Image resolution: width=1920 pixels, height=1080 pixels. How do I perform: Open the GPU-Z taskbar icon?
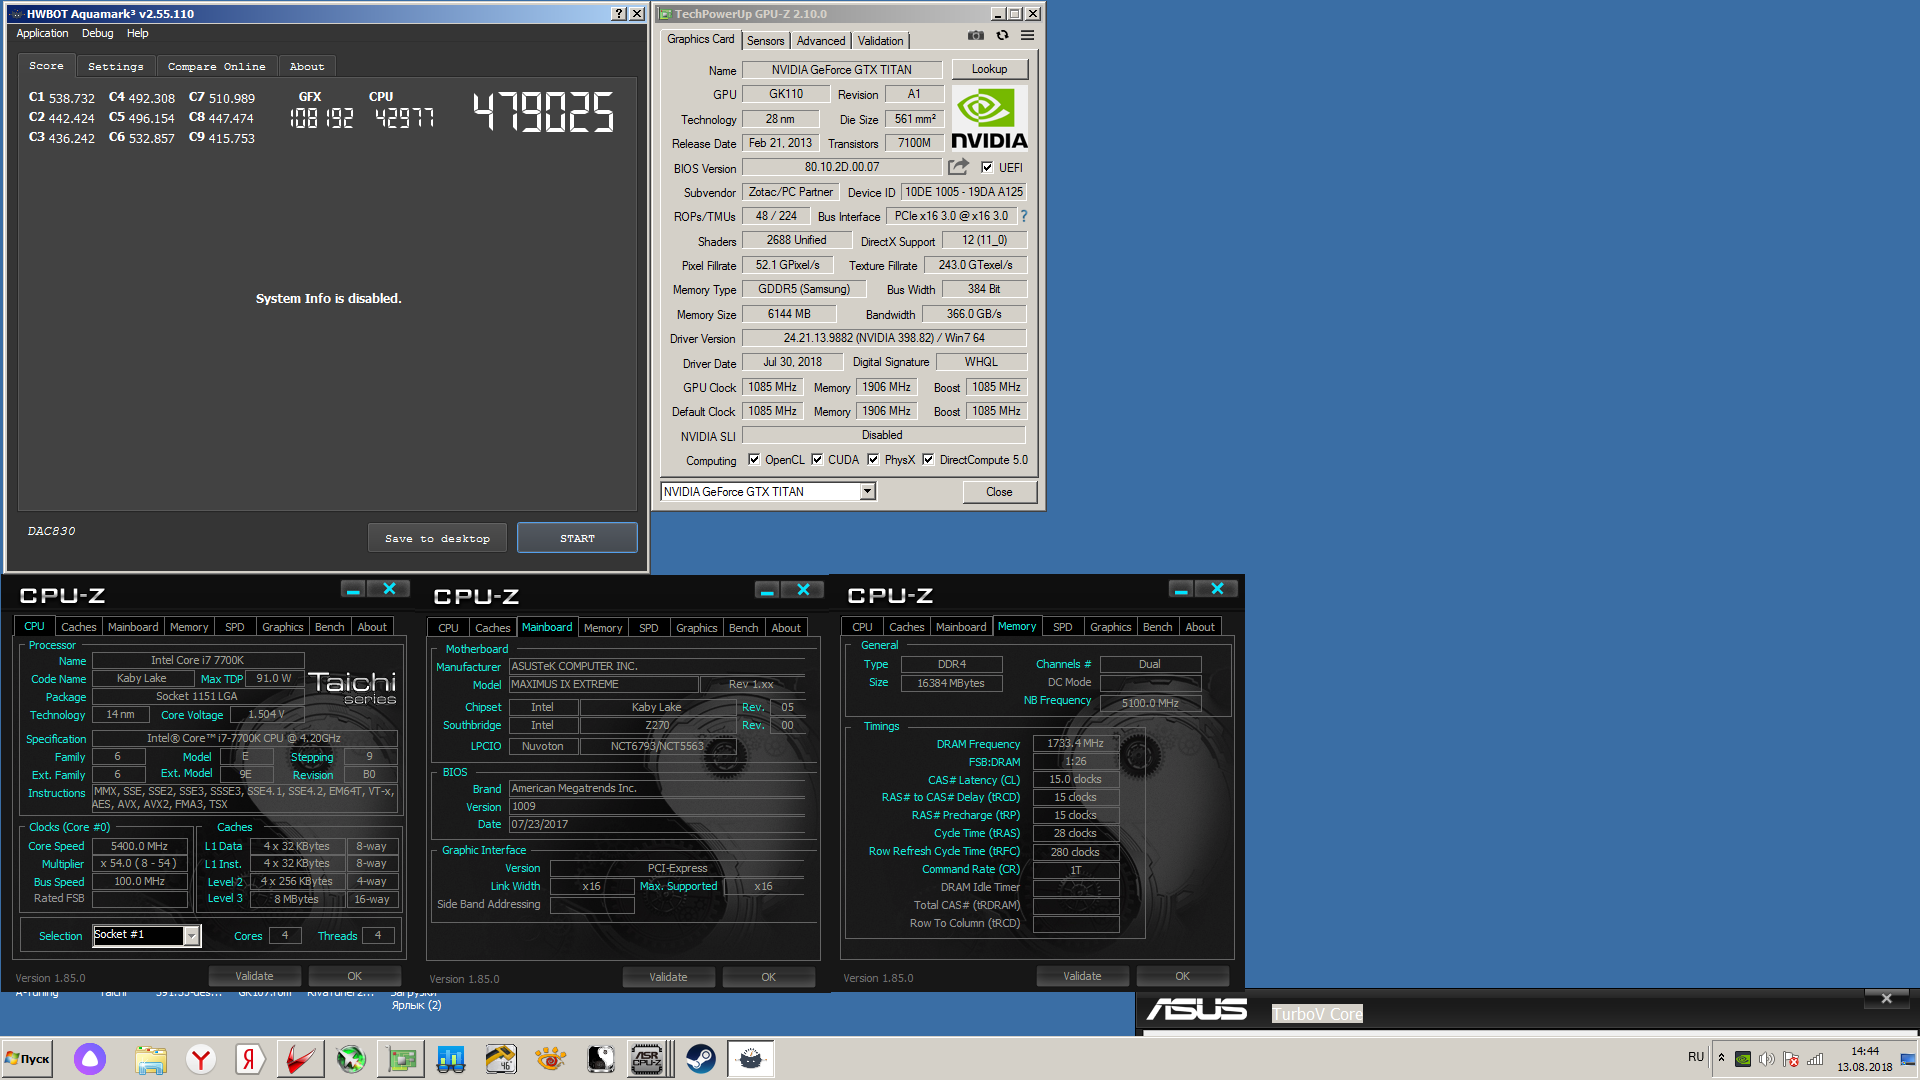tap(401, 1059)
